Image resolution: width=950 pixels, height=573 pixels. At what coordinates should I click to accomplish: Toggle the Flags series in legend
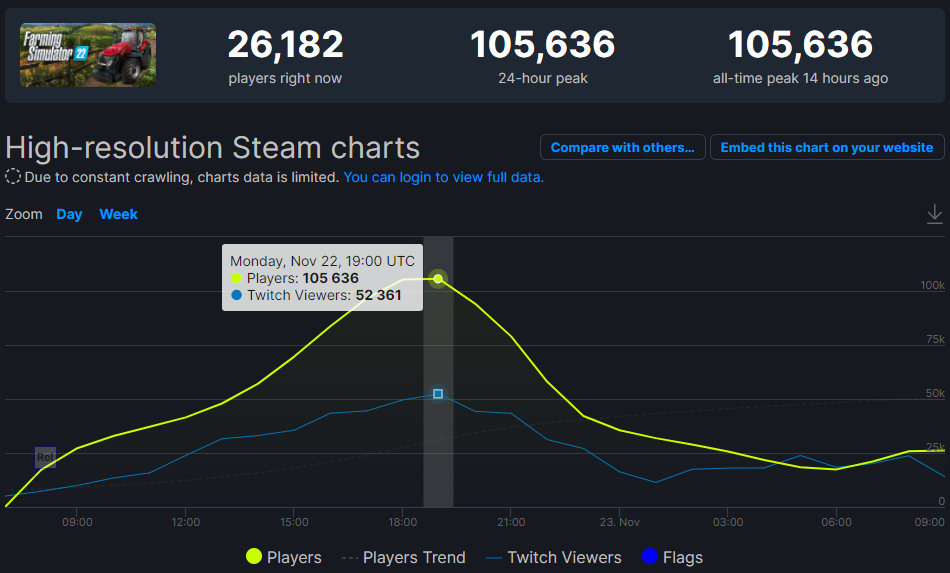click(x=671, y=557)
